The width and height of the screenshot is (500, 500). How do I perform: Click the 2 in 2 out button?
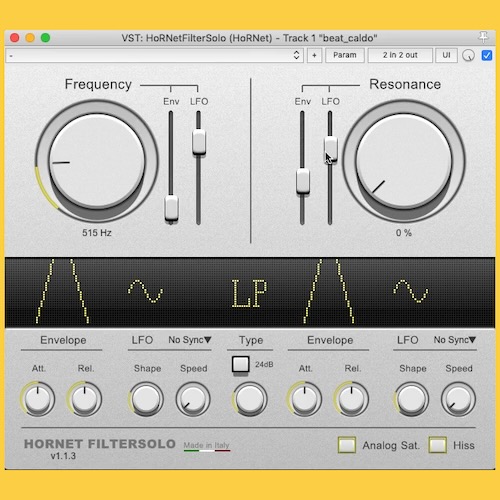pos(400,55)
